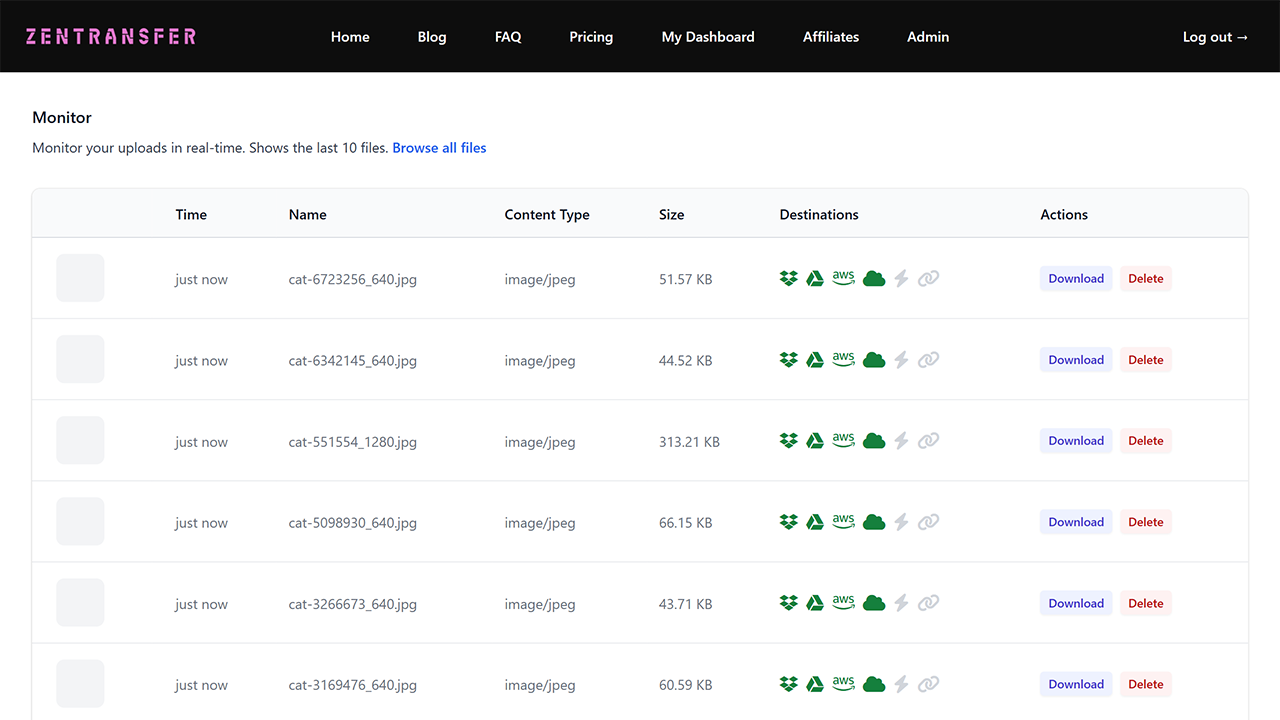Click Dropbox icon for cat-5098930_640.jpg

coord(789,522)
